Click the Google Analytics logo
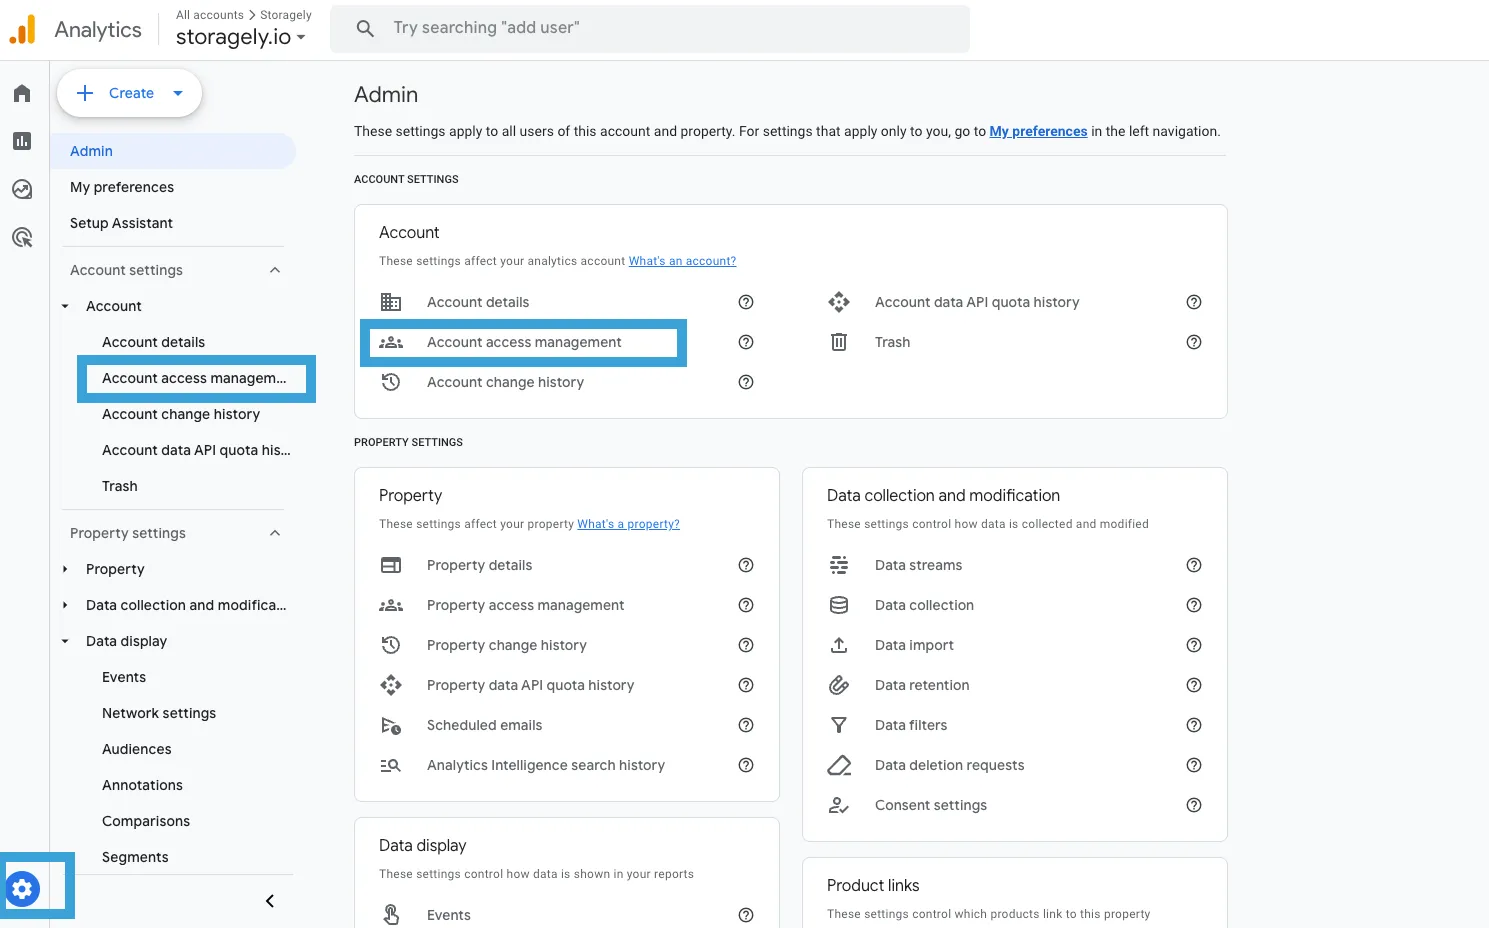Viewport: 1489px width, 928px height. [22, 29]
